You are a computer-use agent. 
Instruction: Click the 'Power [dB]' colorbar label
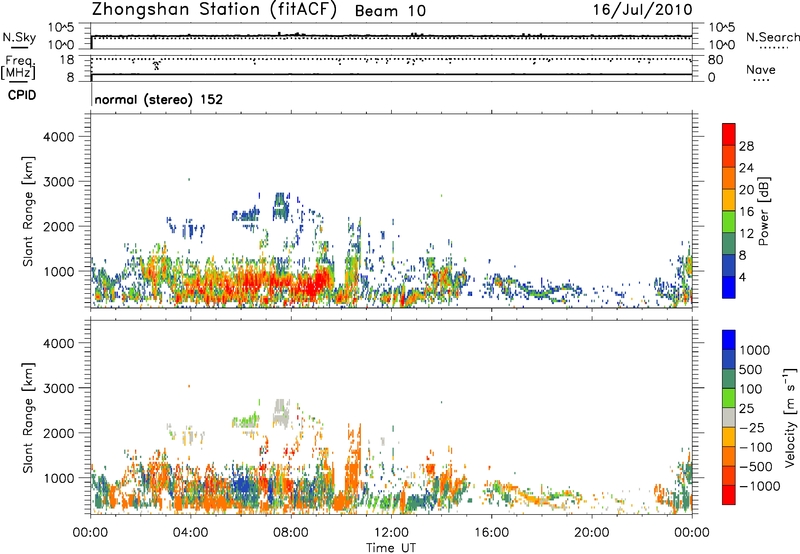tap(763, 211)
